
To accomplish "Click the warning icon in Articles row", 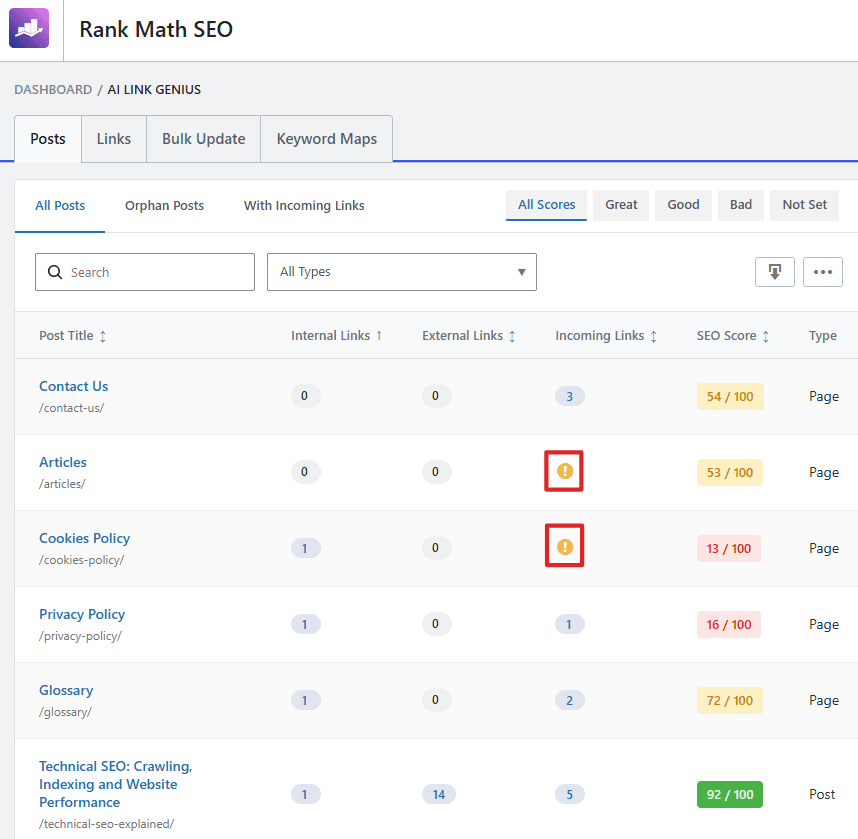I will [x=565, y=471].
